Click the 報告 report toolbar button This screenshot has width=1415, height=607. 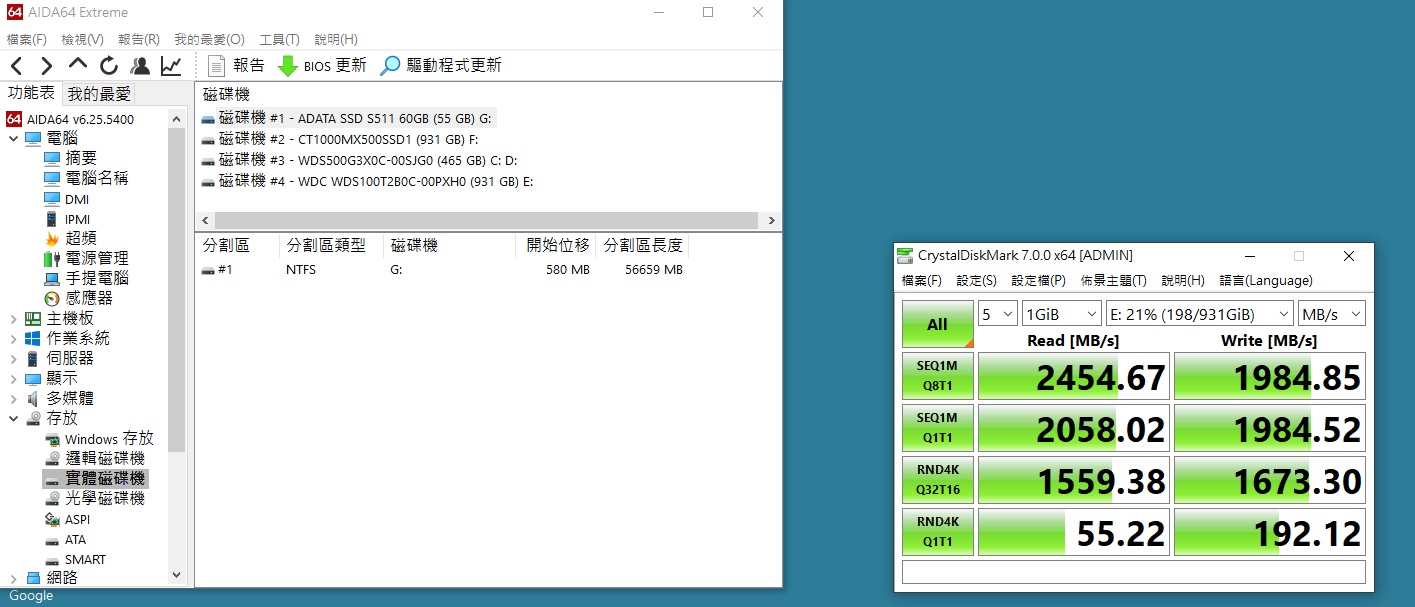click(236, 66)
